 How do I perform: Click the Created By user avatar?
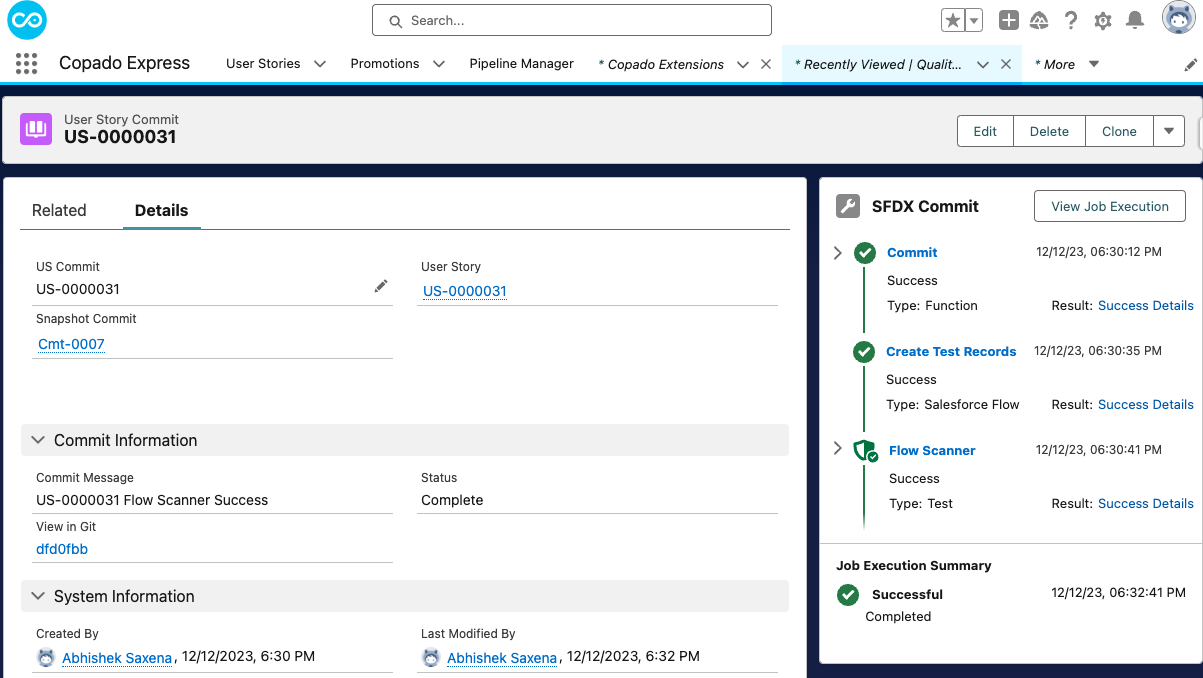[46, 657]
